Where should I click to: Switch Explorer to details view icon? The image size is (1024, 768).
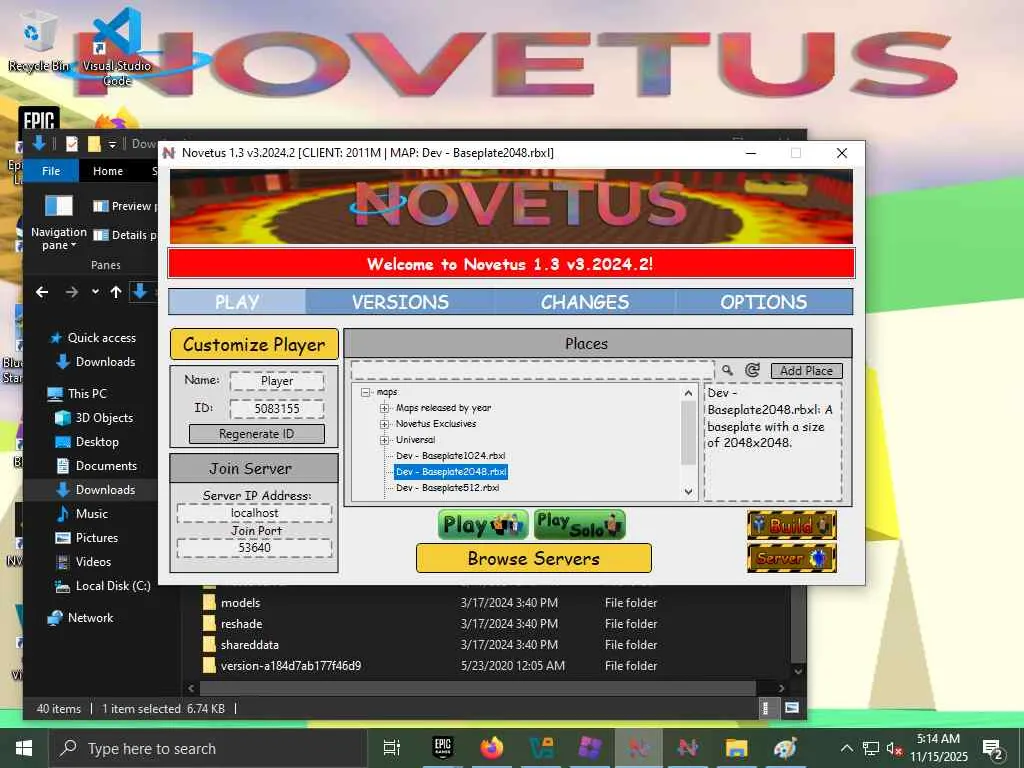coord(765,708)
